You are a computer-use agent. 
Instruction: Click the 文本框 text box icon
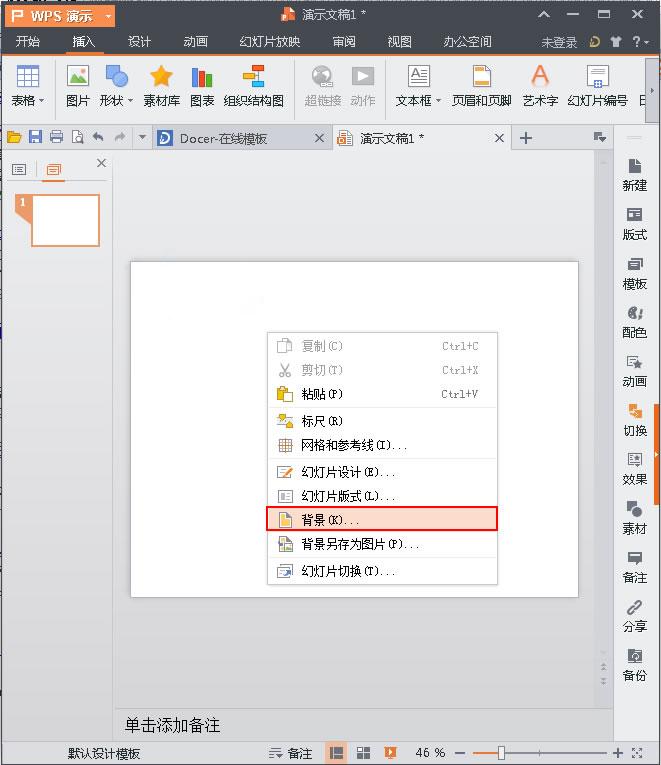[x=419, y=77]
